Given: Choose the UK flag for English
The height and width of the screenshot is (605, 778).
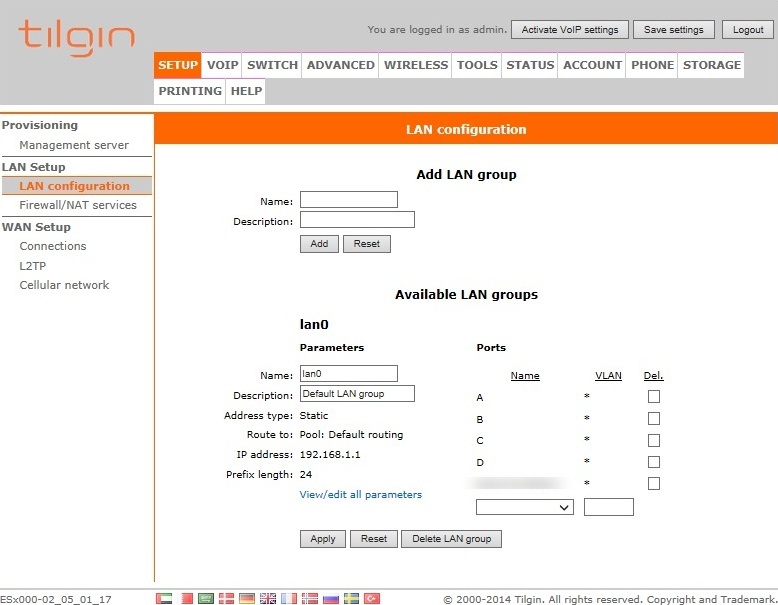Looking at the screenshot, I should tap(268, 599).
